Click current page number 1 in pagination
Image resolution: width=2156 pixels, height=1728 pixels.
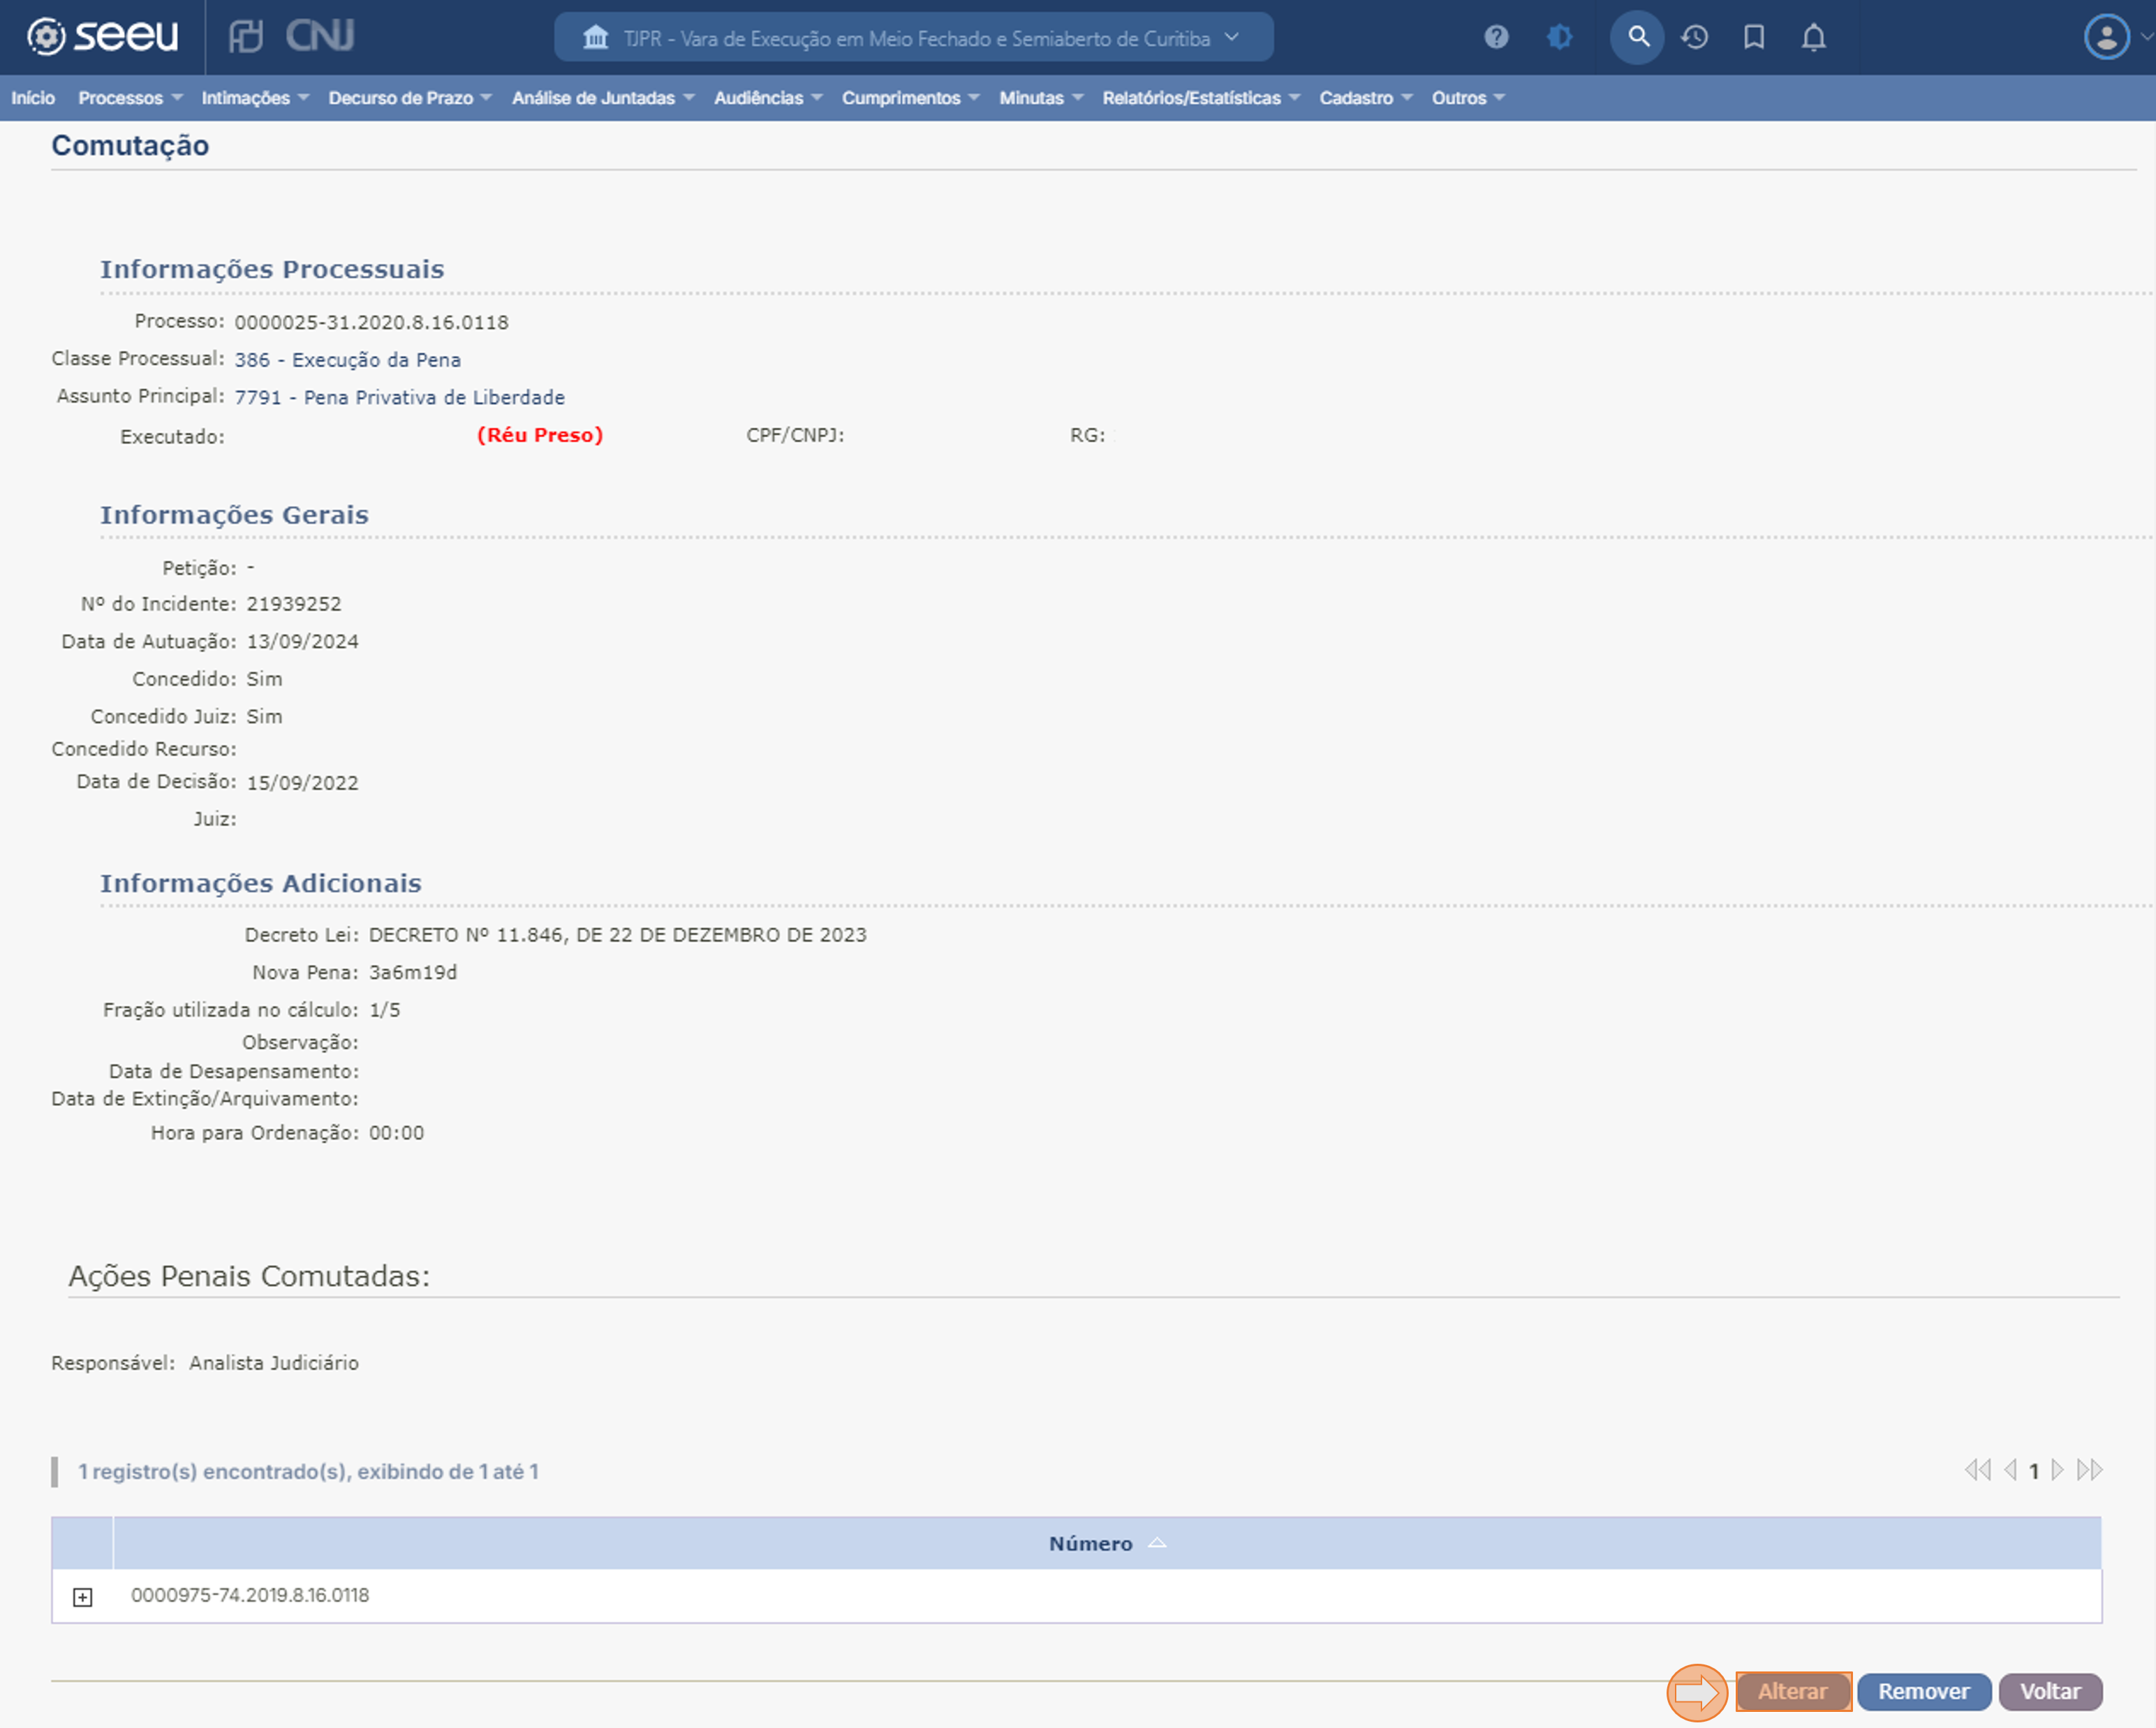pos(2033,1471)
